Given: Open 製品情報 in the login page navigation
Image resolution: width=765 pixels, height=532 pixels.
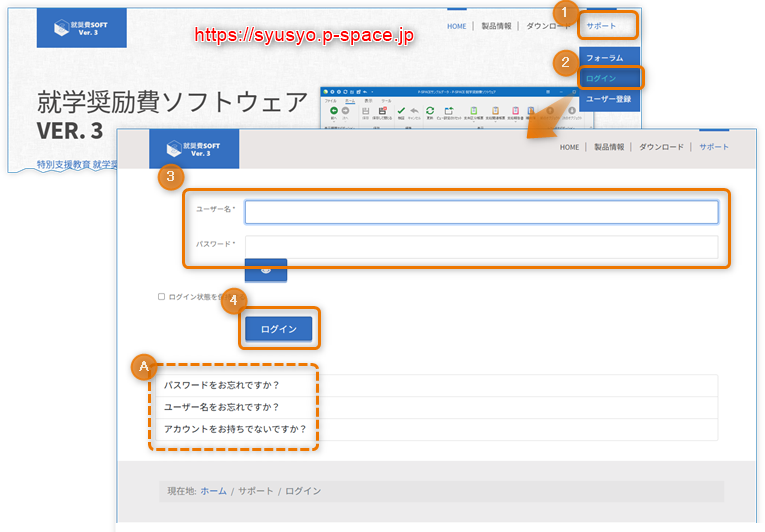Looking at the screenshot, I should pyautogui.click(x=609, y=147).
